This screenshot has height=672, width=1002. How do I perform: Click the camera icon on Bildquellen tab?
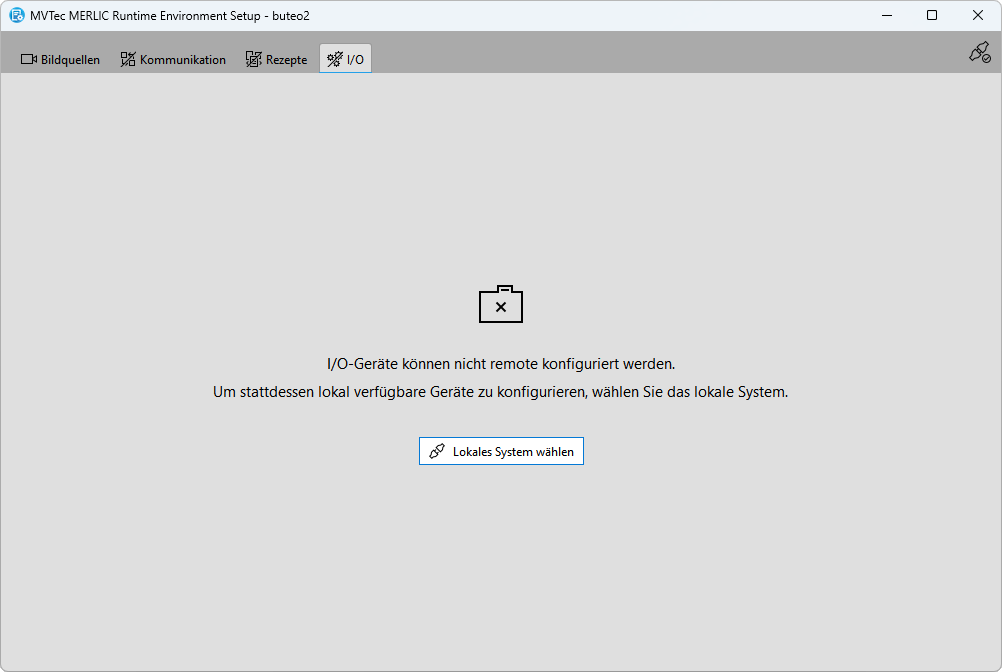click(x=28, y=59)
